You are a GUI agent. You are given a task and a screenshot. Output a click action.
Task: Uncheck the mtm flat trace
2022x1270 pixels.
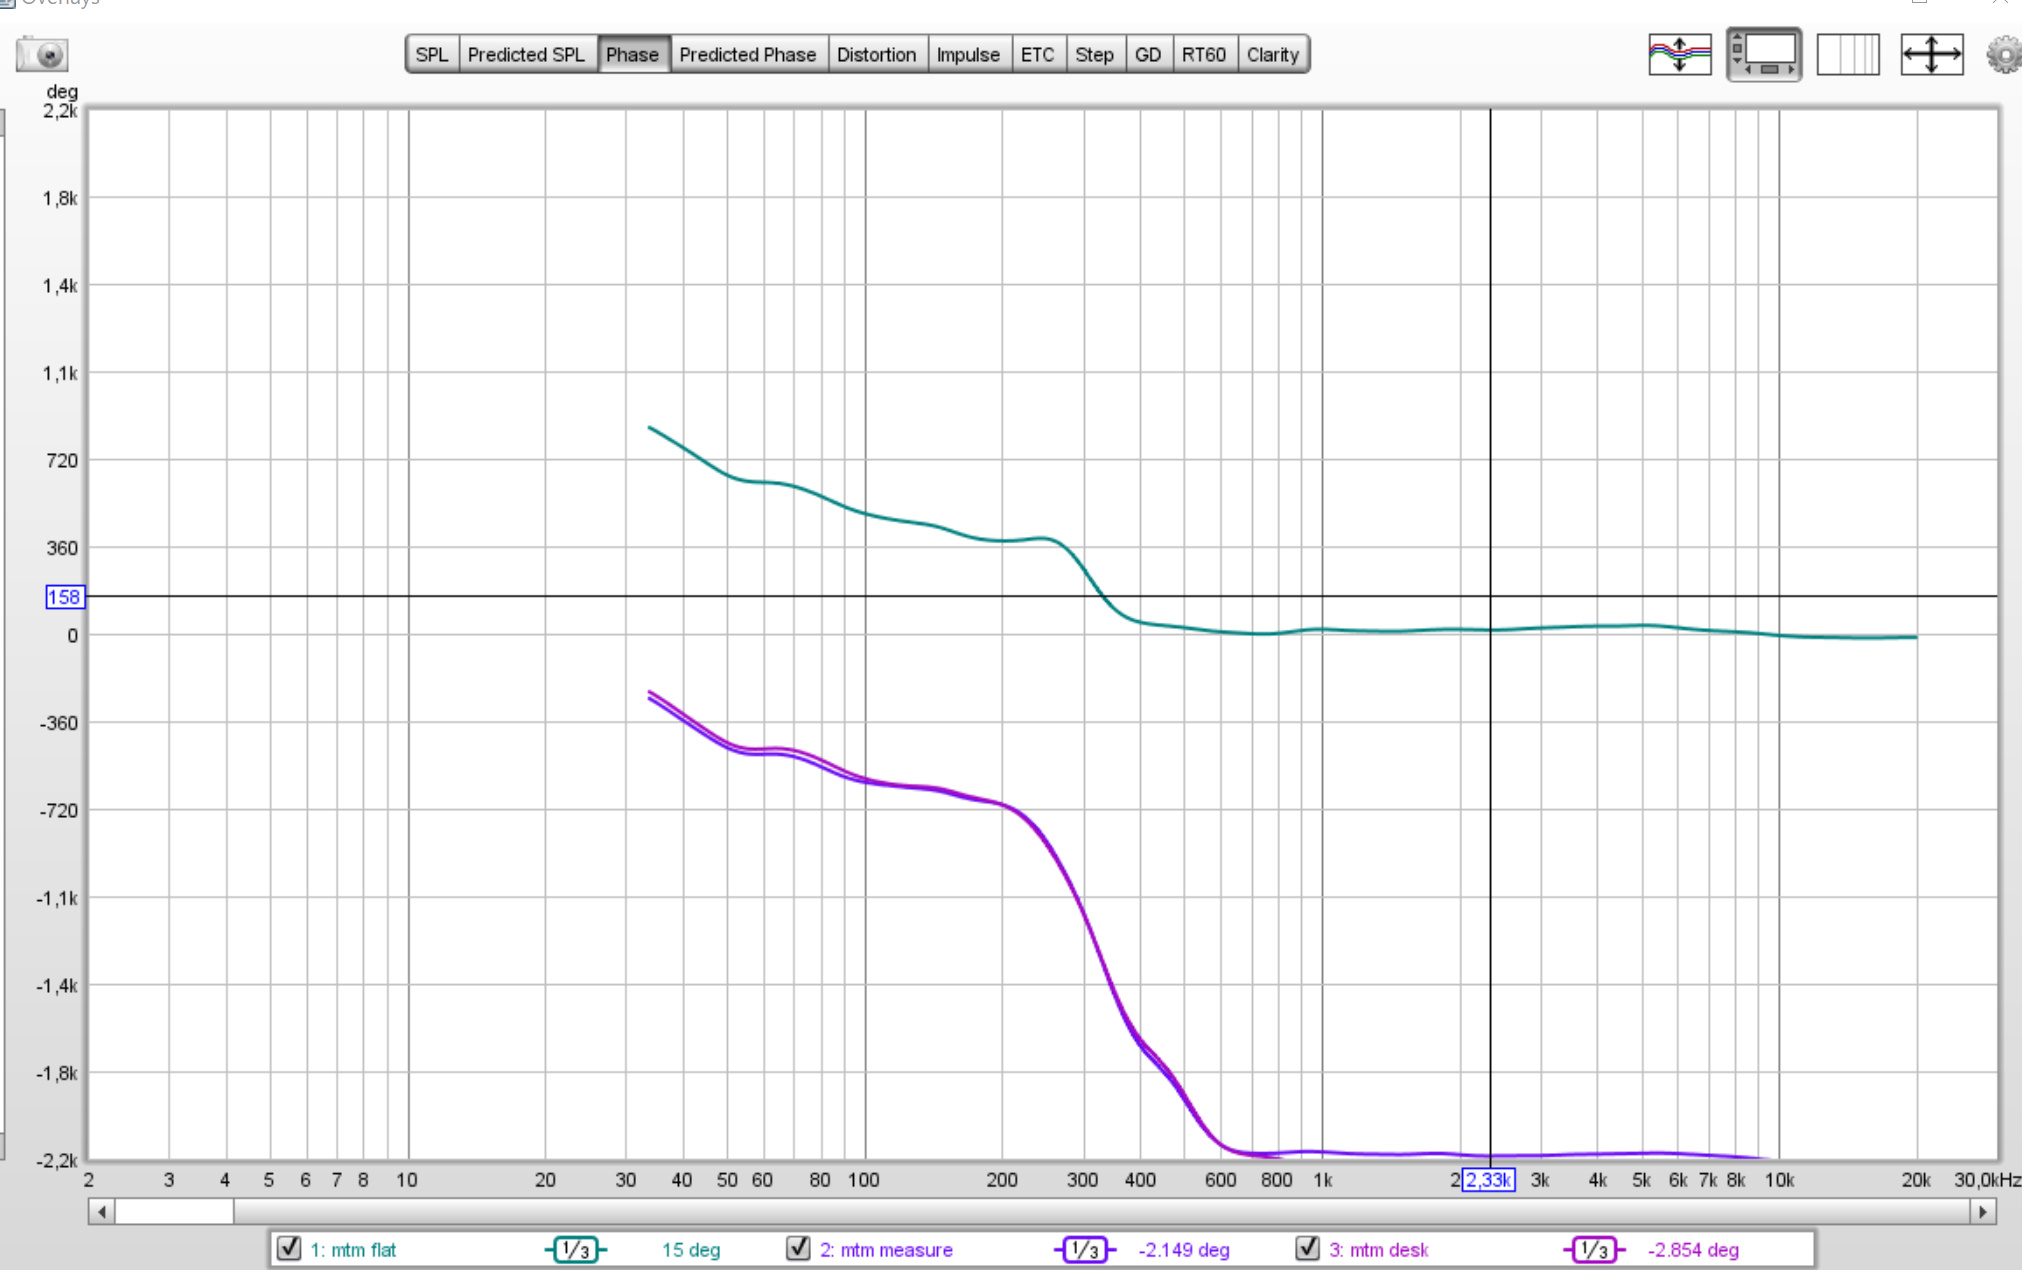tap(289, 1248)
